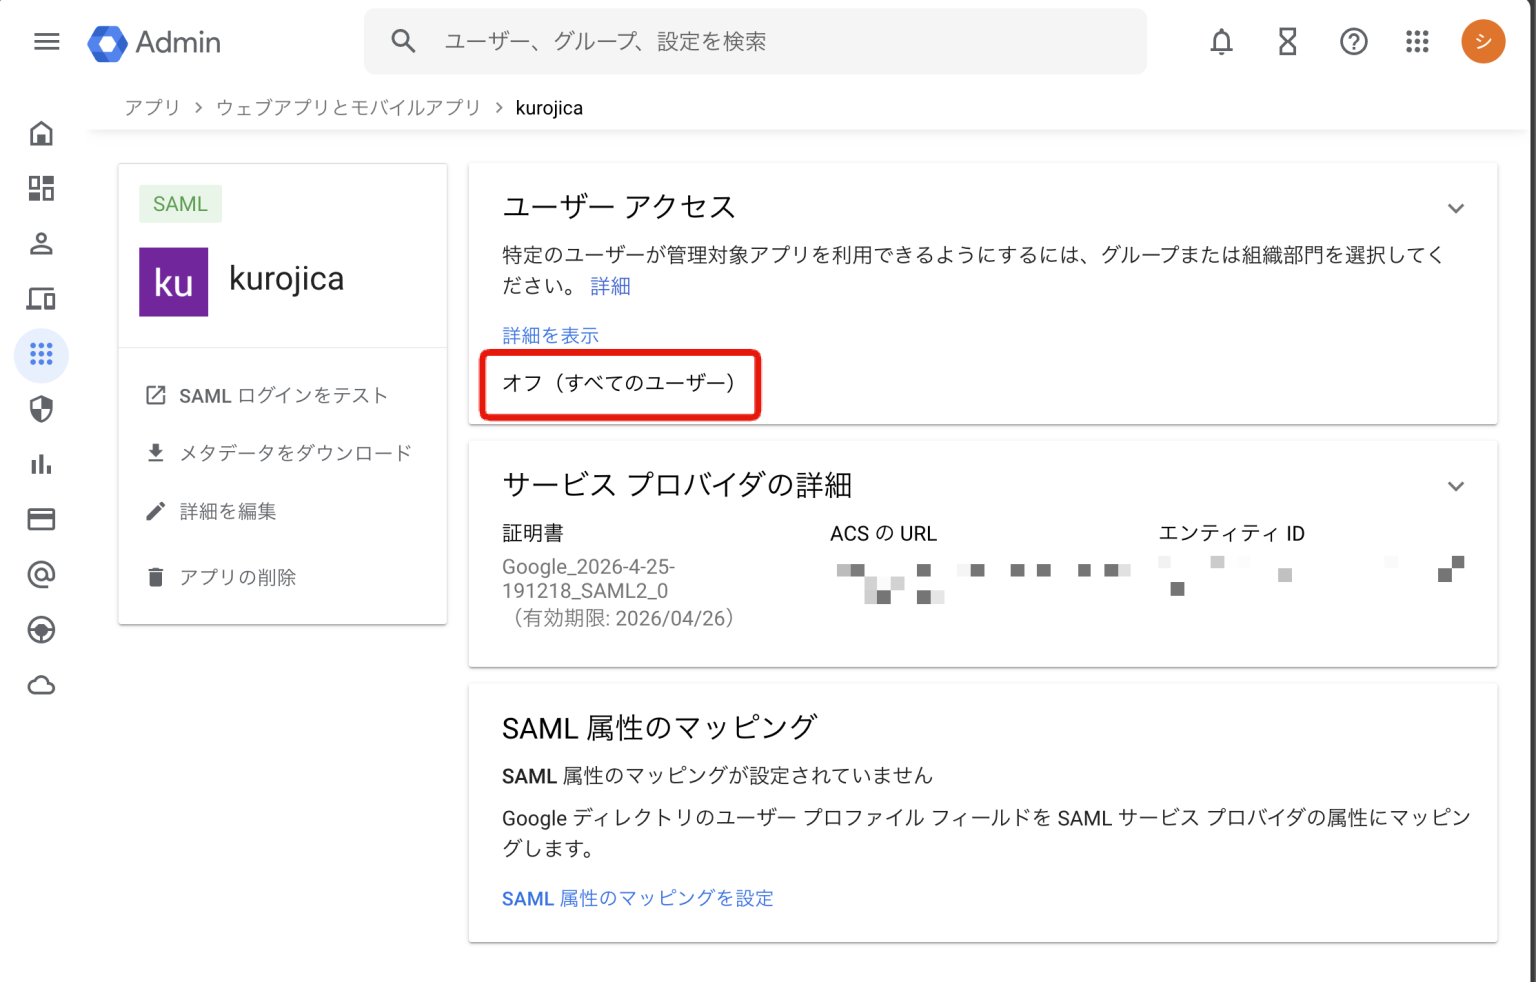Open the notifications bell
1536x982 pixels.
[1221, 42]
